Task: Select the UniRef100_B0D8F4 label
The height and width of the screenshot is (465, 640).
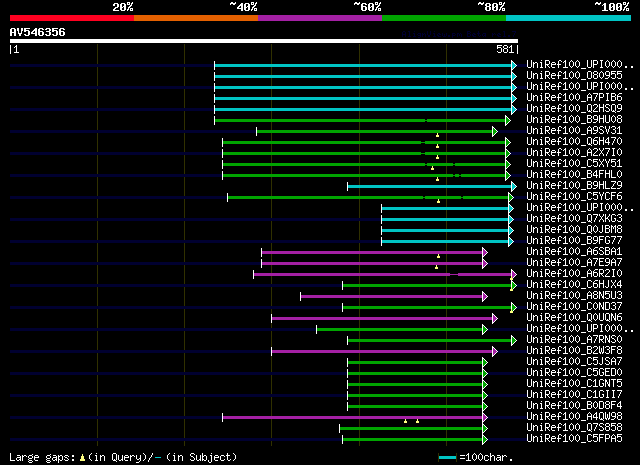Action: point(574,406)
